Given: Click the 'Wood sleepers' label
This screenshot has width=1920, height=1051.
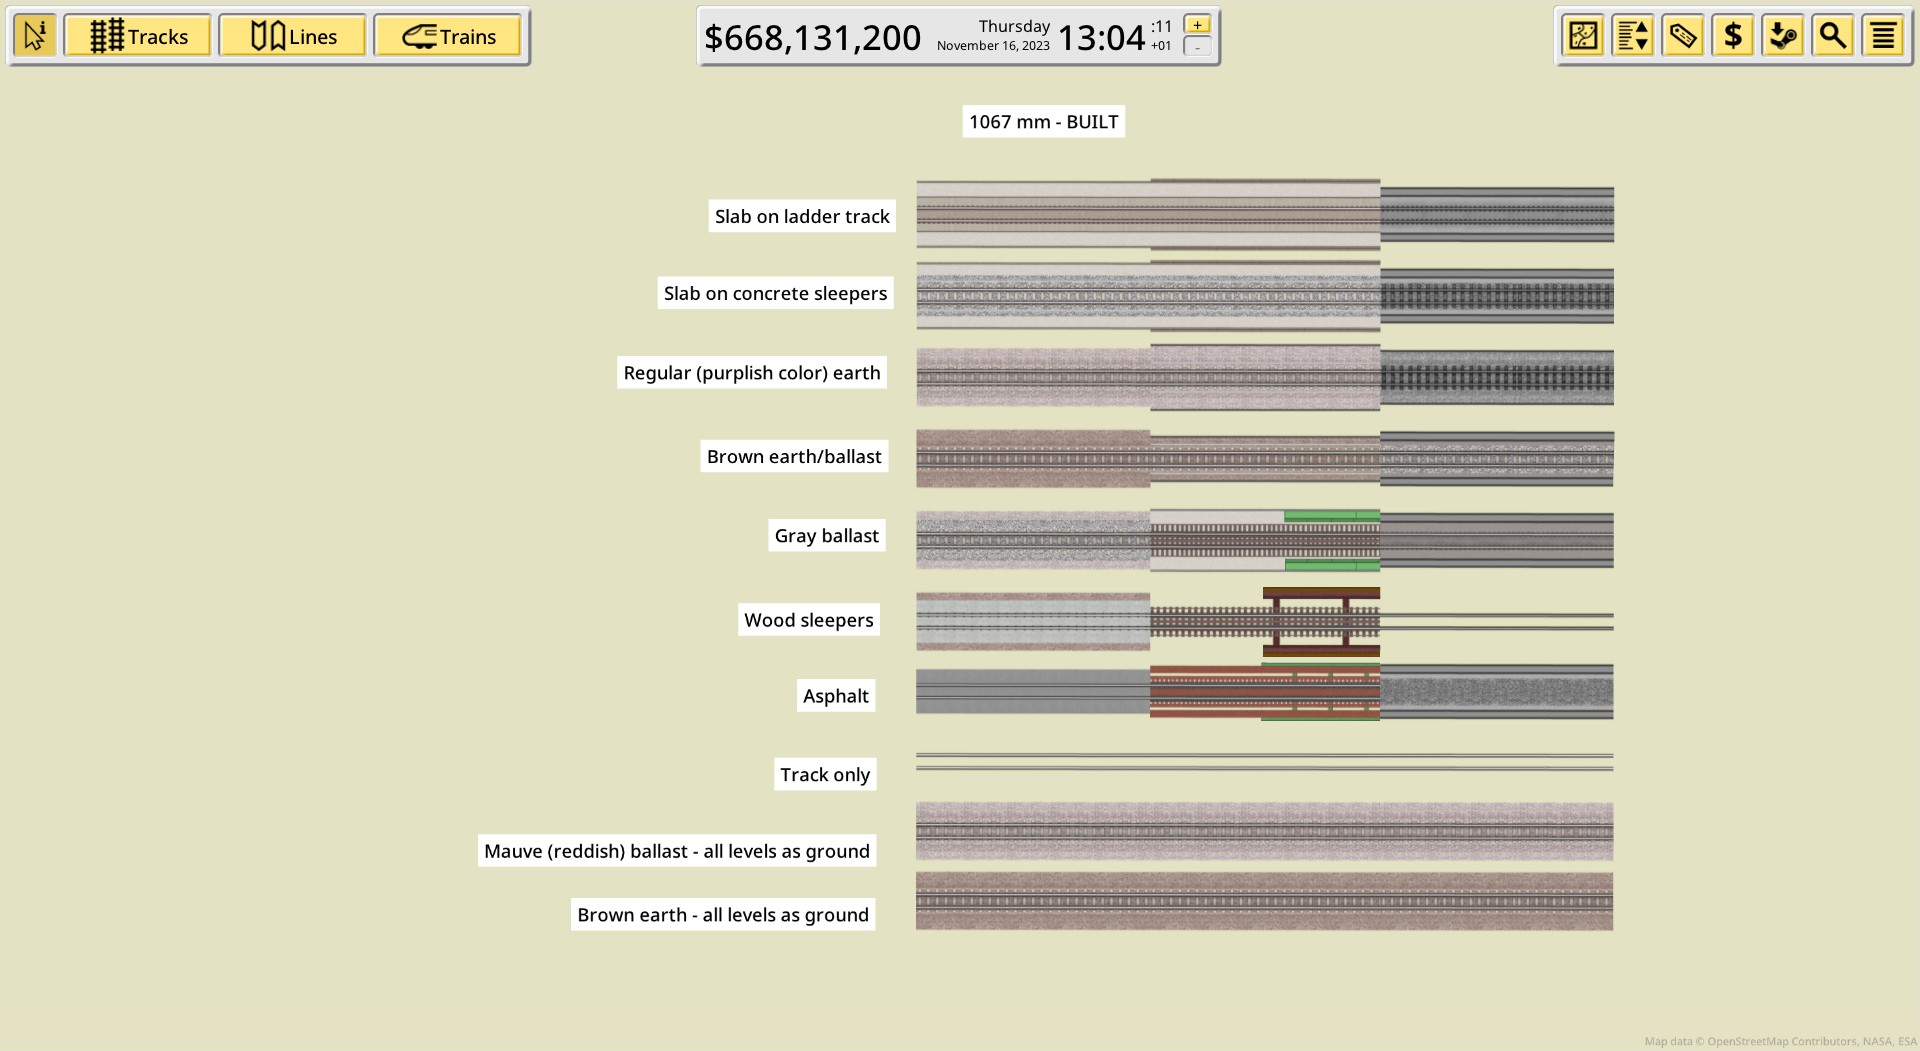Looking at the screenshot, I should 809,620.
